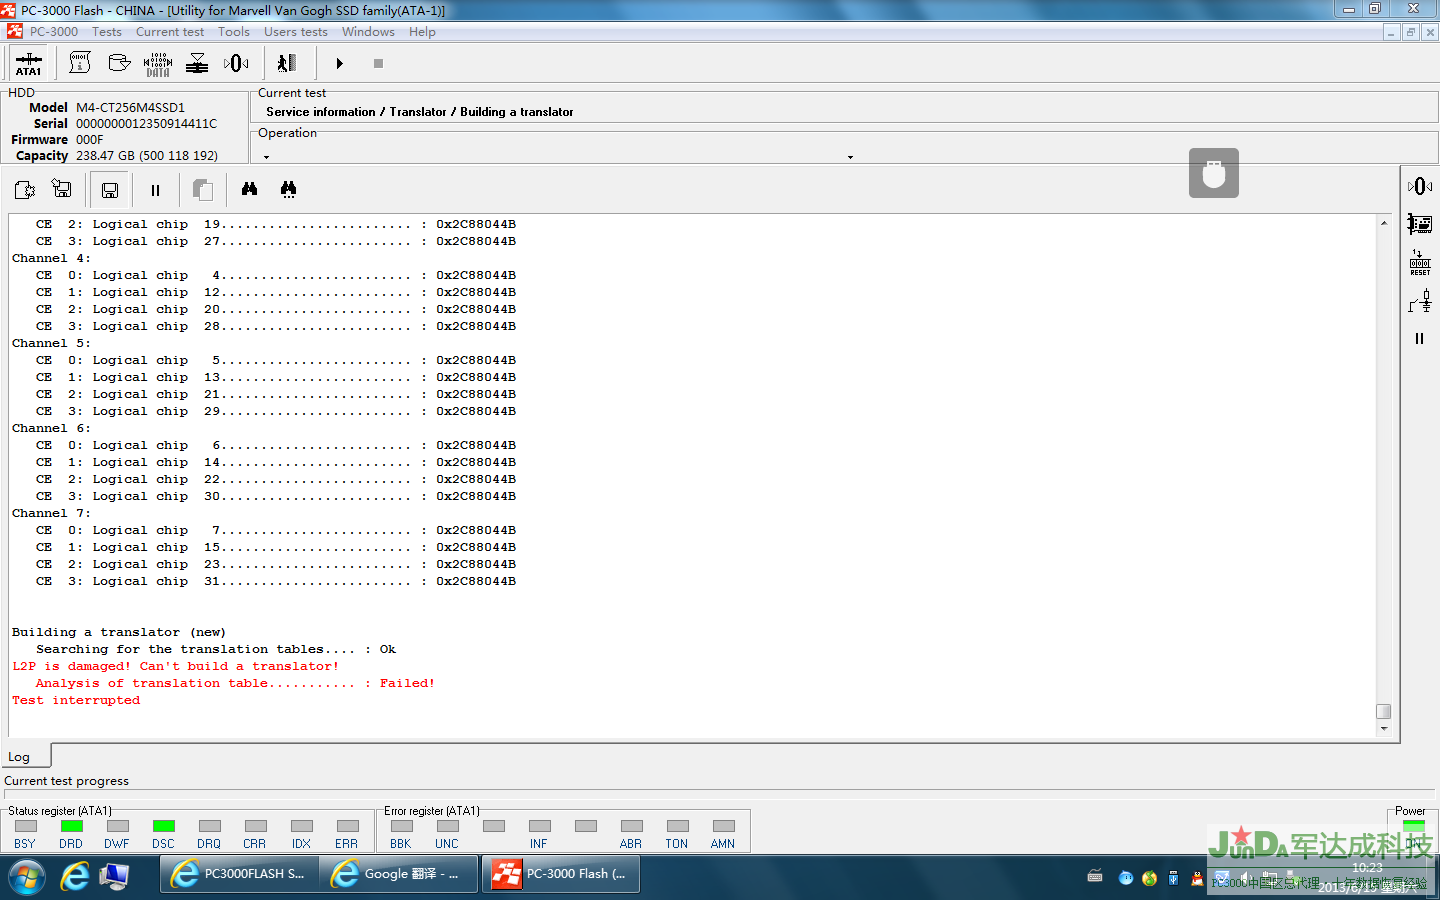Click the find-next binoculars with dots icon
Viewport: 1440px width, 900px height.
pyautogui.click(x=288, y=189)
